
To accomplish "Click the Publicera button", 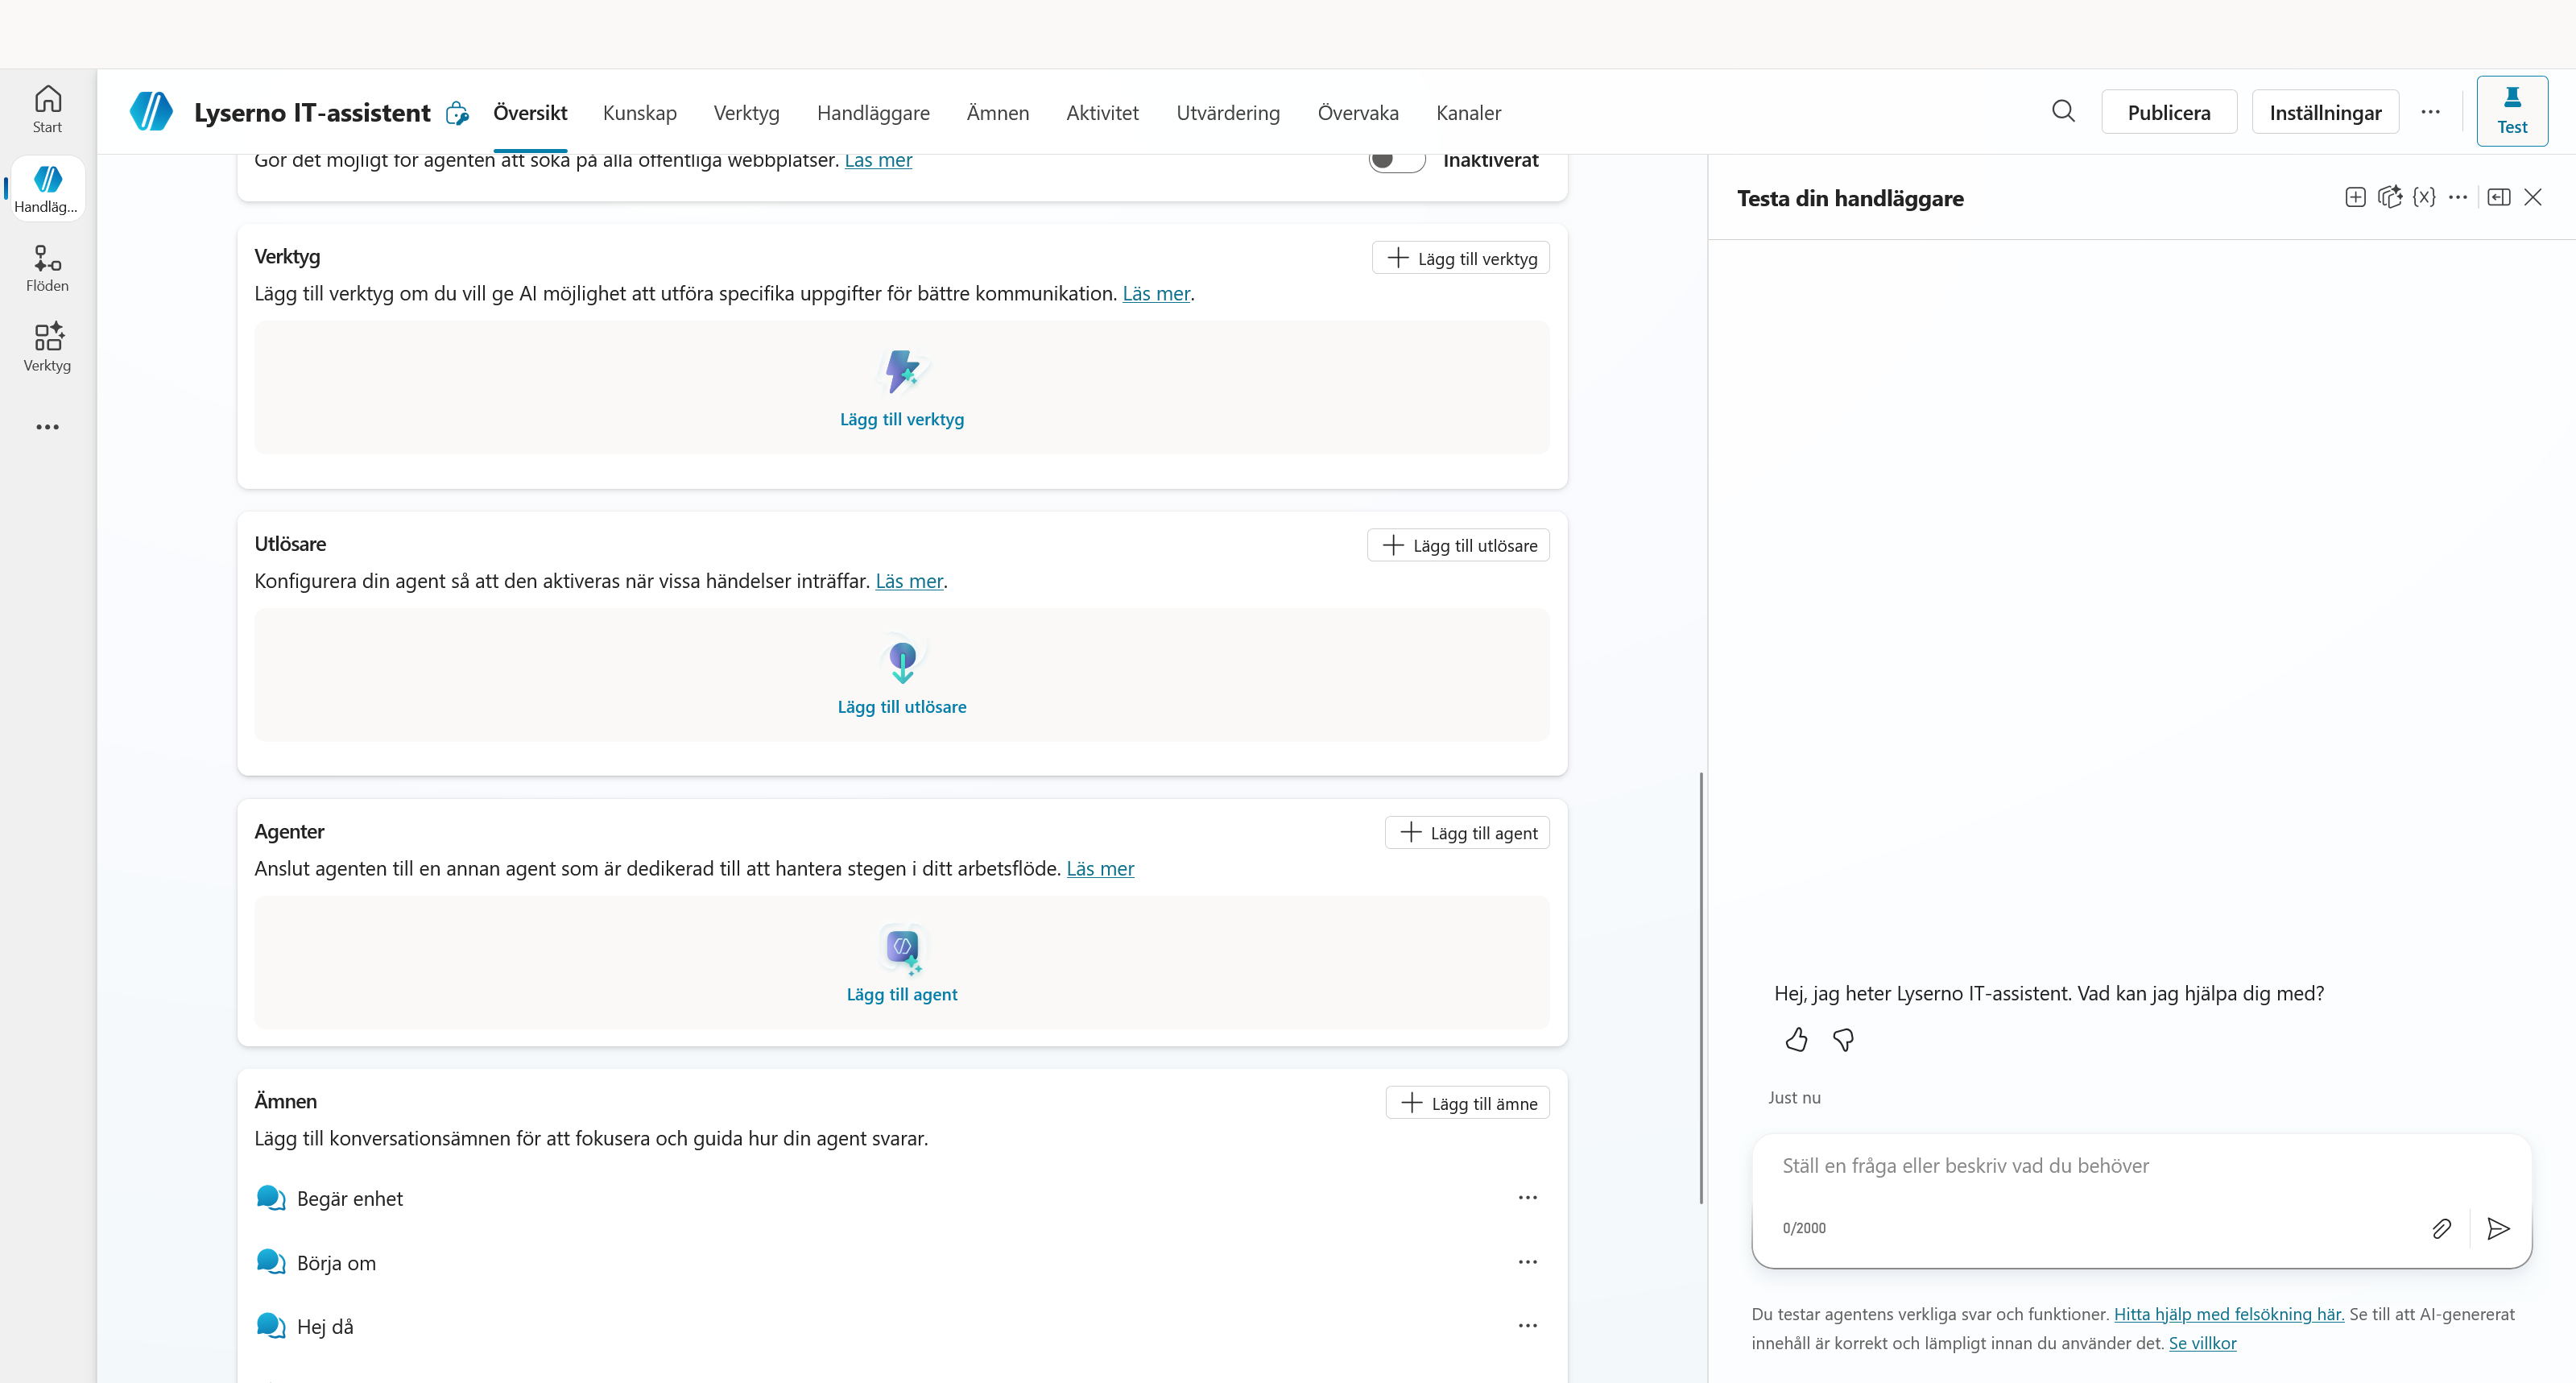I will pos(2169,112).
